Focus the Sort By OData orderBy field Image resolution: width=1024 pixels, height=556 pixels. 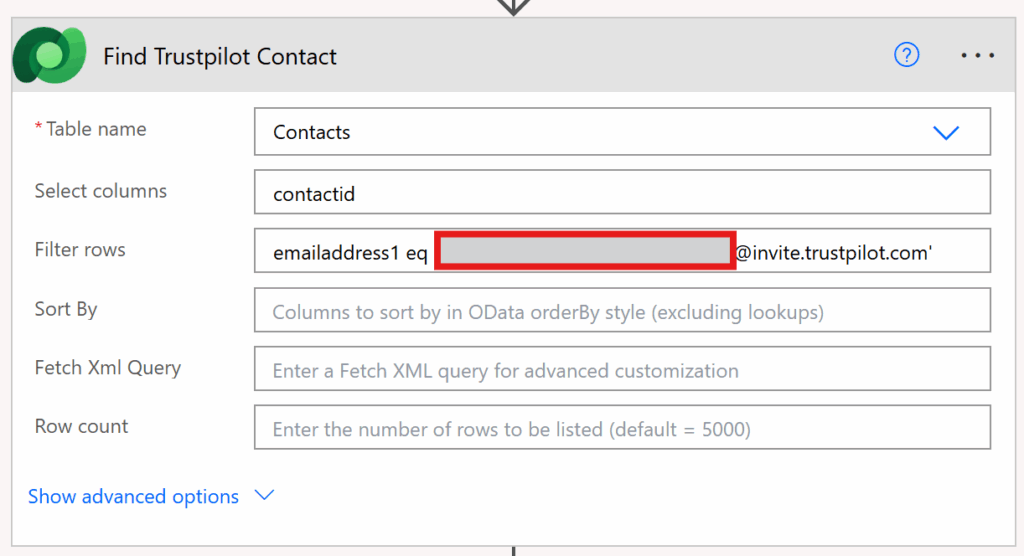click(x=622, y=312)
